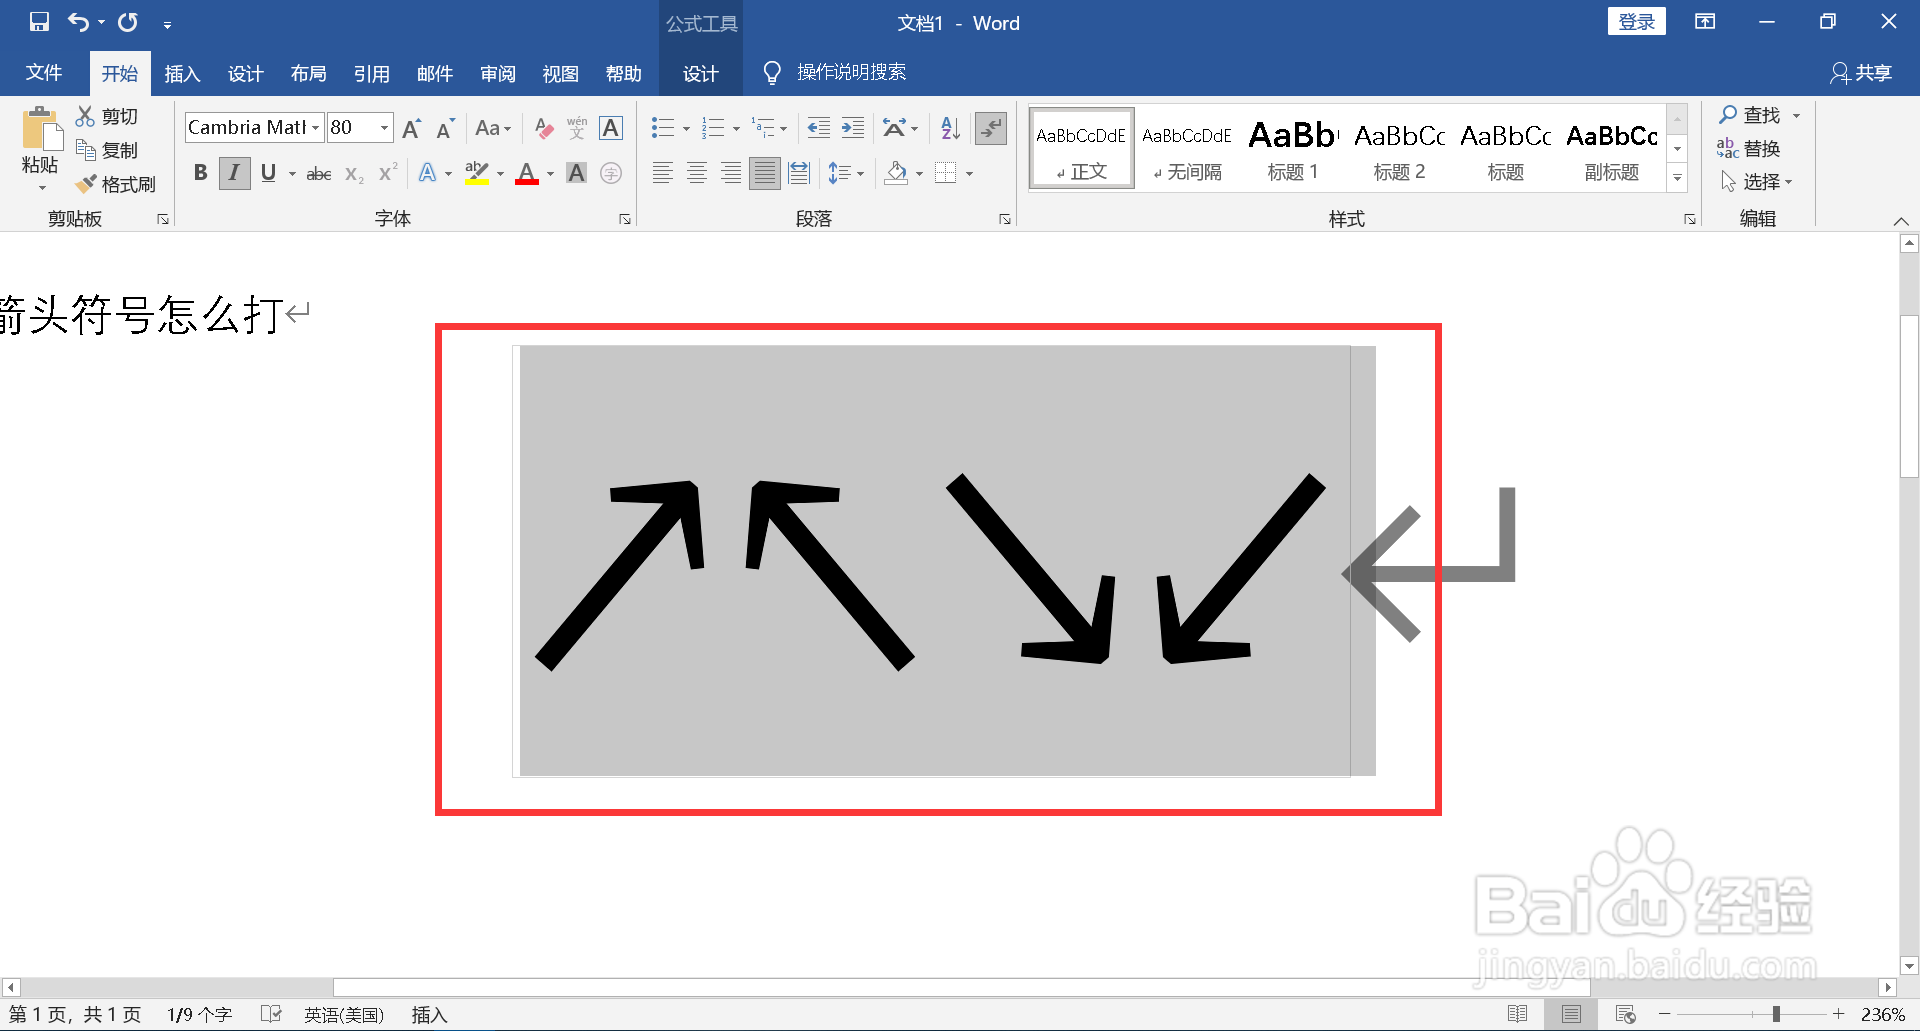Click the 查找 Find button
Screen dimensions: 1920x1031
coord(1750,115)
